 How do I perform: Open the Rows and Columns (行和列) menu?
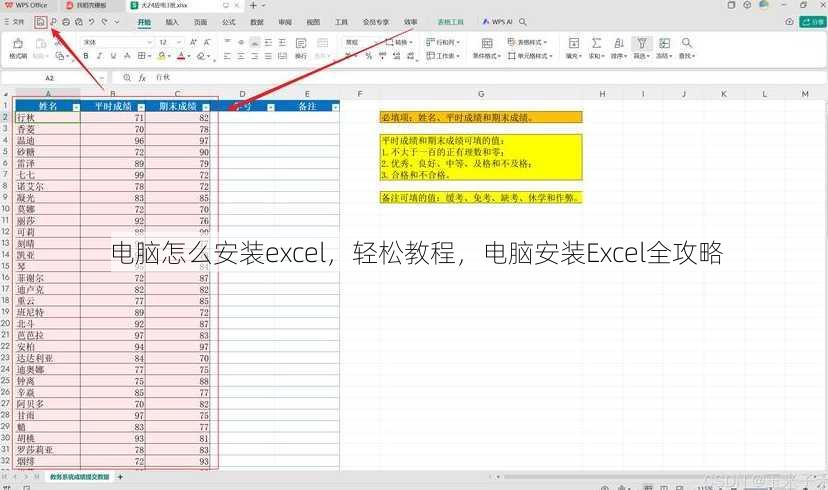pos(444,42)
